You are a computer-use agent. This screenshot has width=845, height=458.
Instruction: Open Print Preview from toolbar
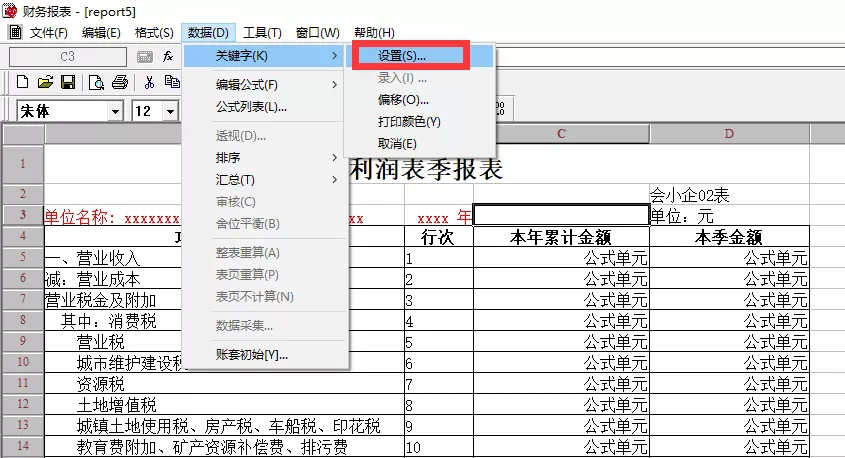coord(98,83)
